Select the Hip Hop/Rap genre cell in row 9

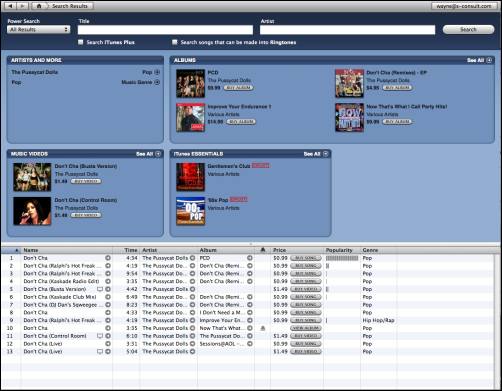(x=378, y=320)
